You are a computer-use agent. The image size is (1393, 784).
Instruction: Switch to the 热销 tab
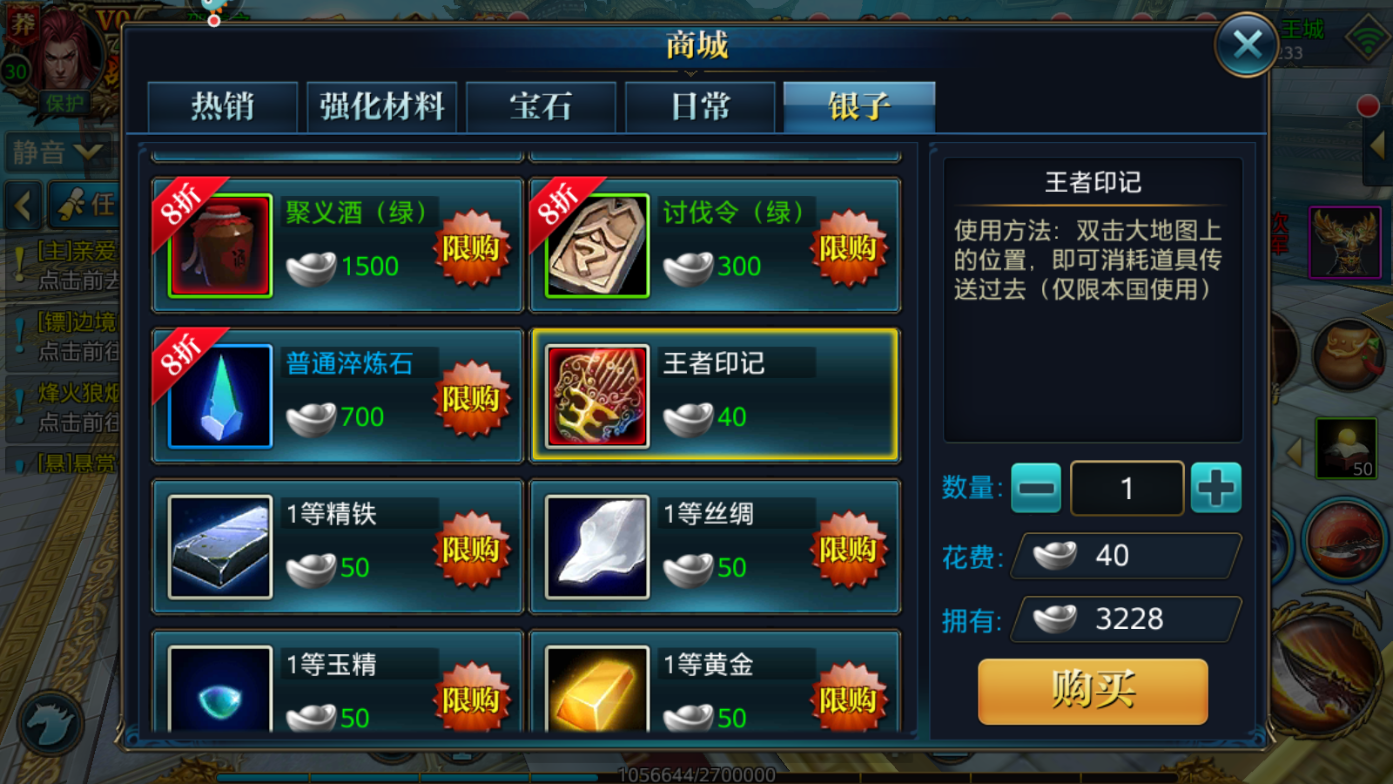click(x=223, y=107)
